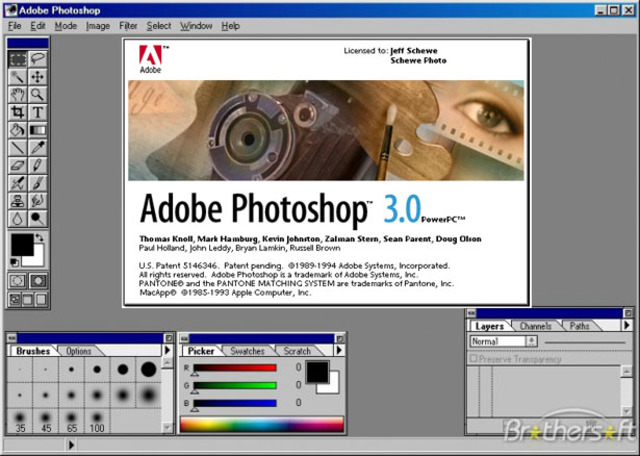Reset to default colors icon in toolbox
The image size is (640, 456).
(x=14, y=262)
